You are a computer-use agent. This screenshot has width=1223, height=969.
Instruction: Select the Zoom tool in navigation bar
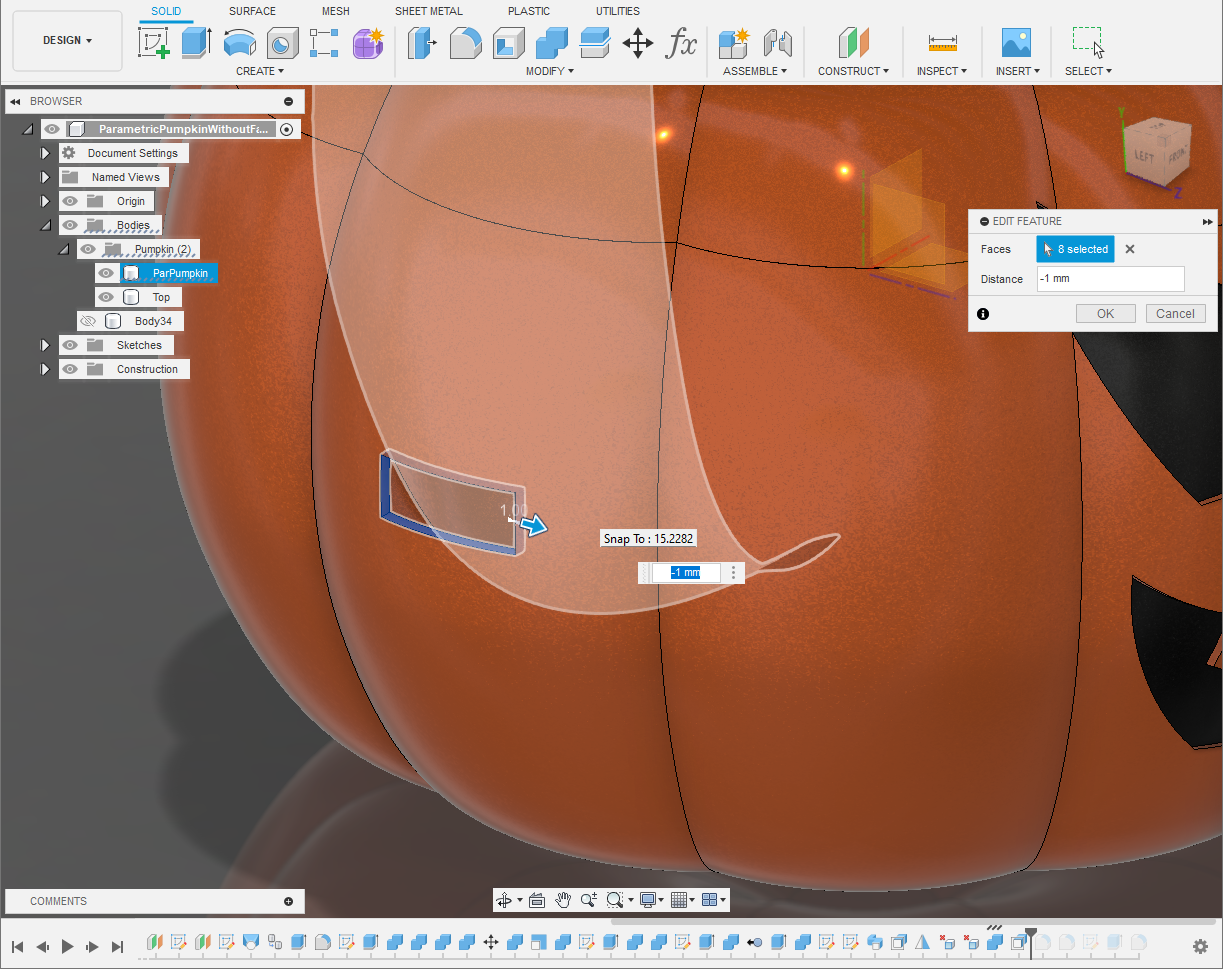pos(589,900)
